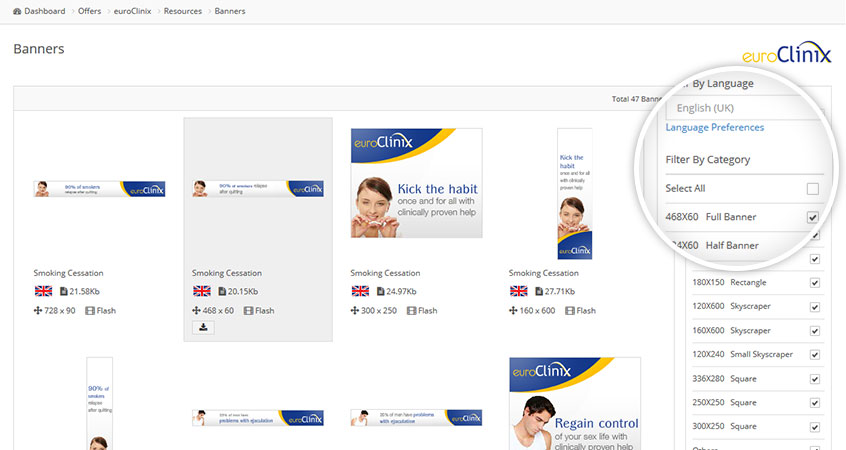846x450 pixels.
Task: Open the Kick the habit 300 x 250 thumbnail
Action: click(417, 183)
